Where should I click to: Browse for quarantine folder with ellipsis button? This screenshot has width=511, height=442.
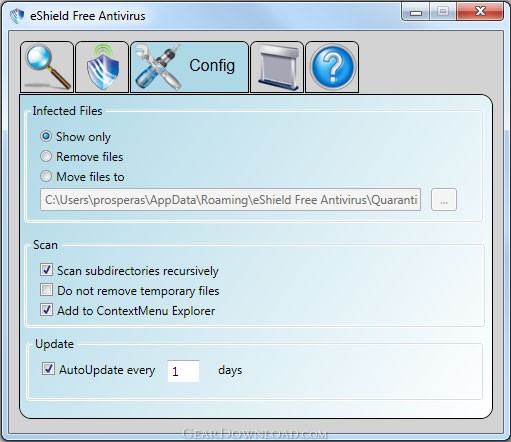pos(444,200)
